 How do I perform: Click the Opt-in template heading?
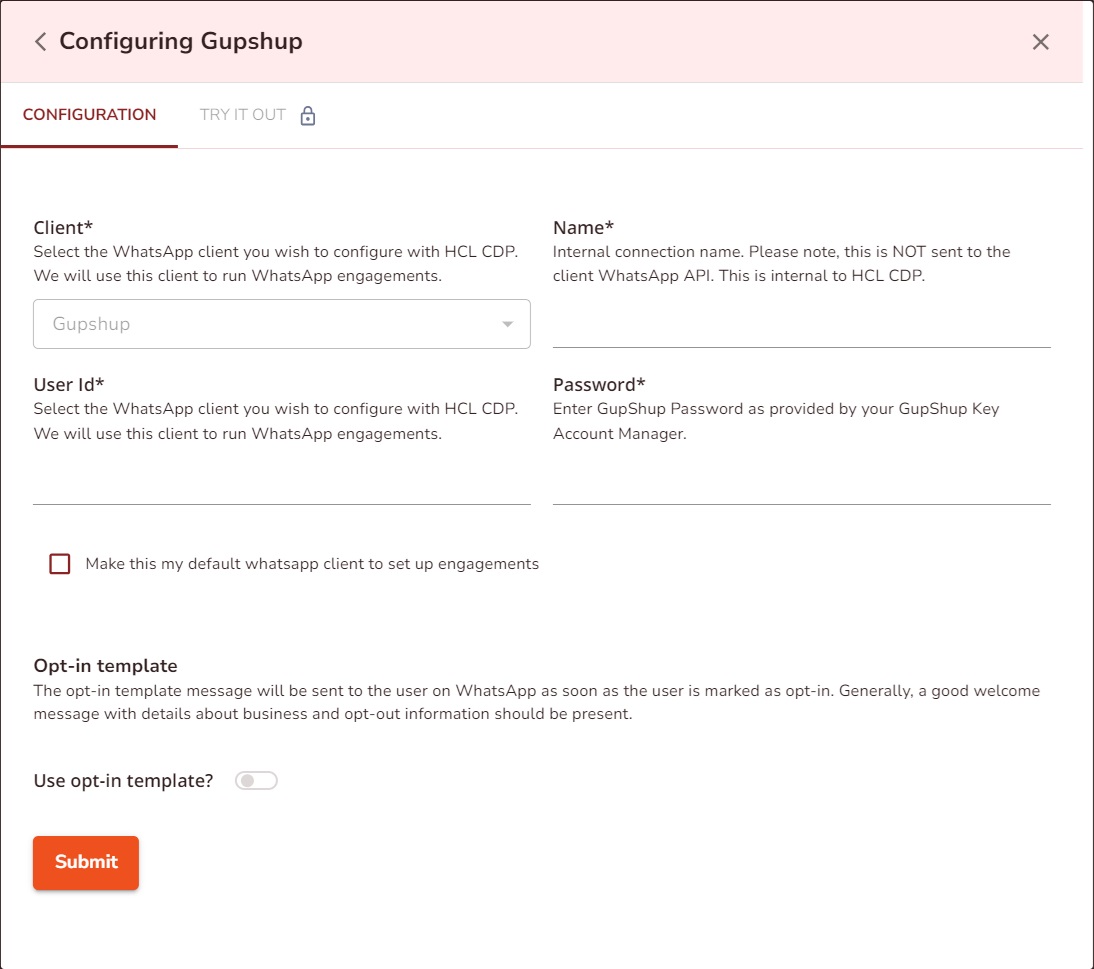tap(105, 666)
